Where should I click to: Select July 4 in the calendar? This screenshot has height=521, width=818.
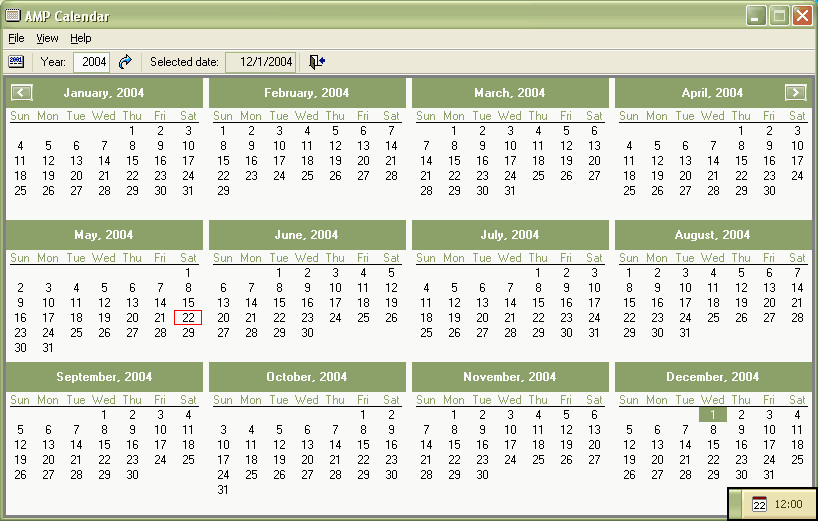pyautogui.click(x=426, y=288)
